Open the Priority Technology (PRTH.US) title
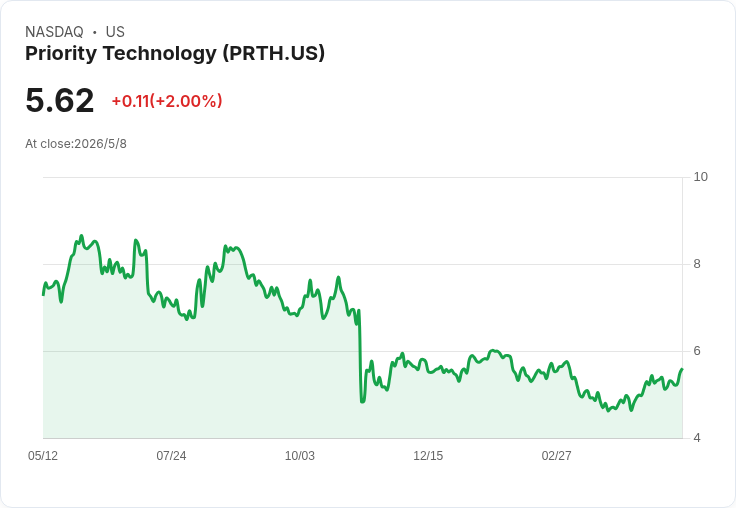Screen dimensions: 736x508 [175, 53]
